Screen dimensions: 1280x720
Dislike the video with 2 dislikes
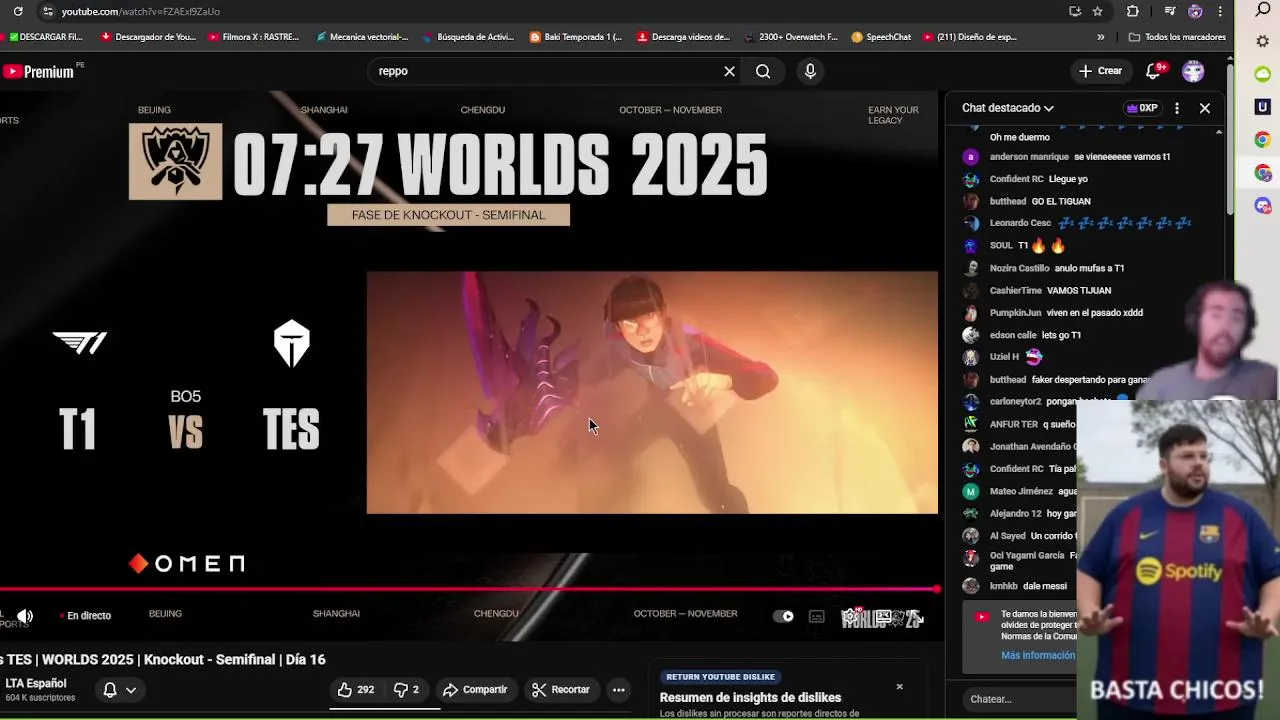pos(406,689)
